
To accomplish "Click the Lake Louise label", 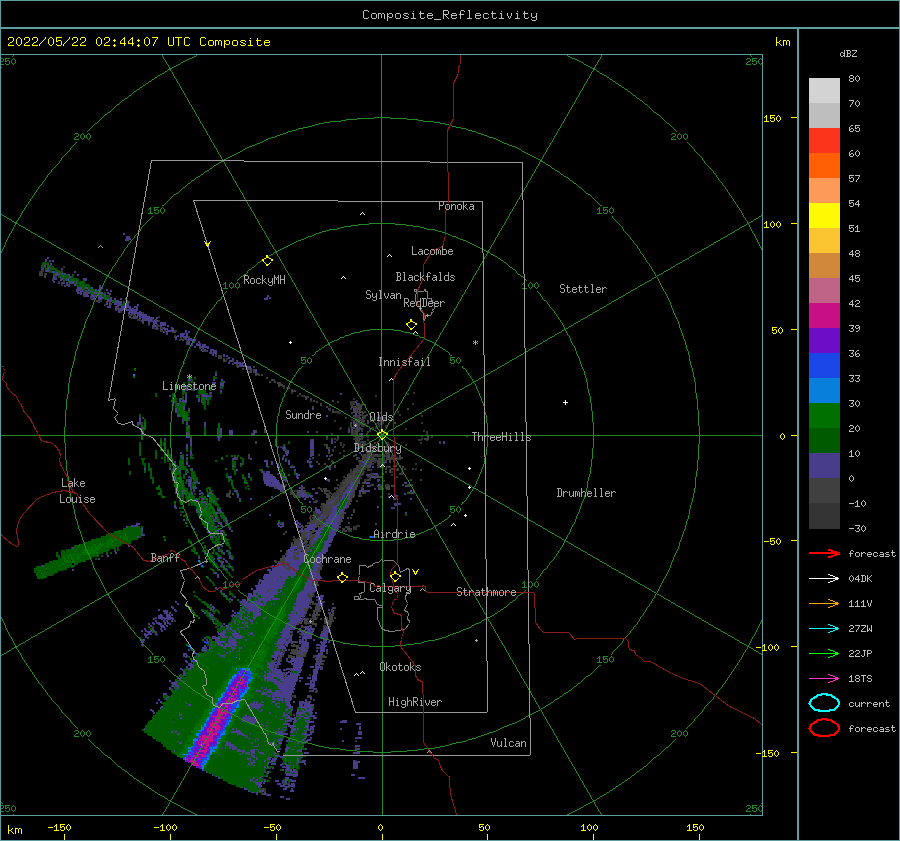I will [x=78, y=491].
